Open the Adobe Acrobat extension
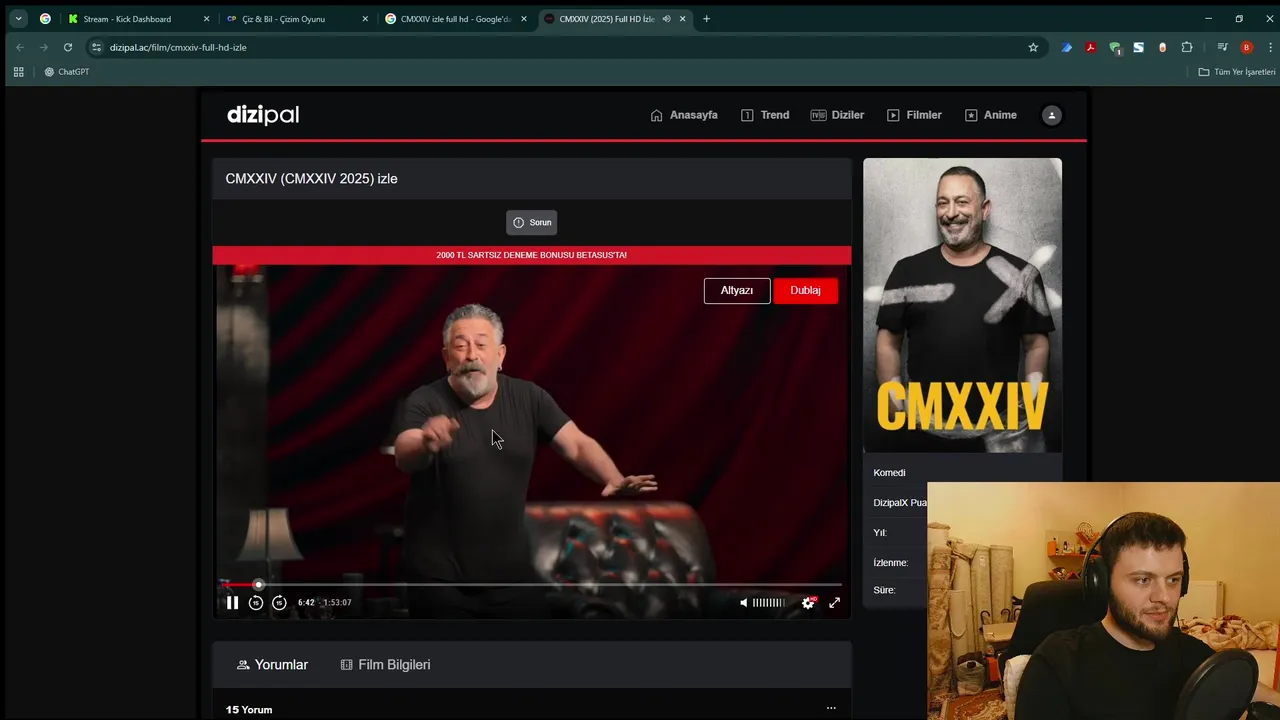 point(1090,47)
